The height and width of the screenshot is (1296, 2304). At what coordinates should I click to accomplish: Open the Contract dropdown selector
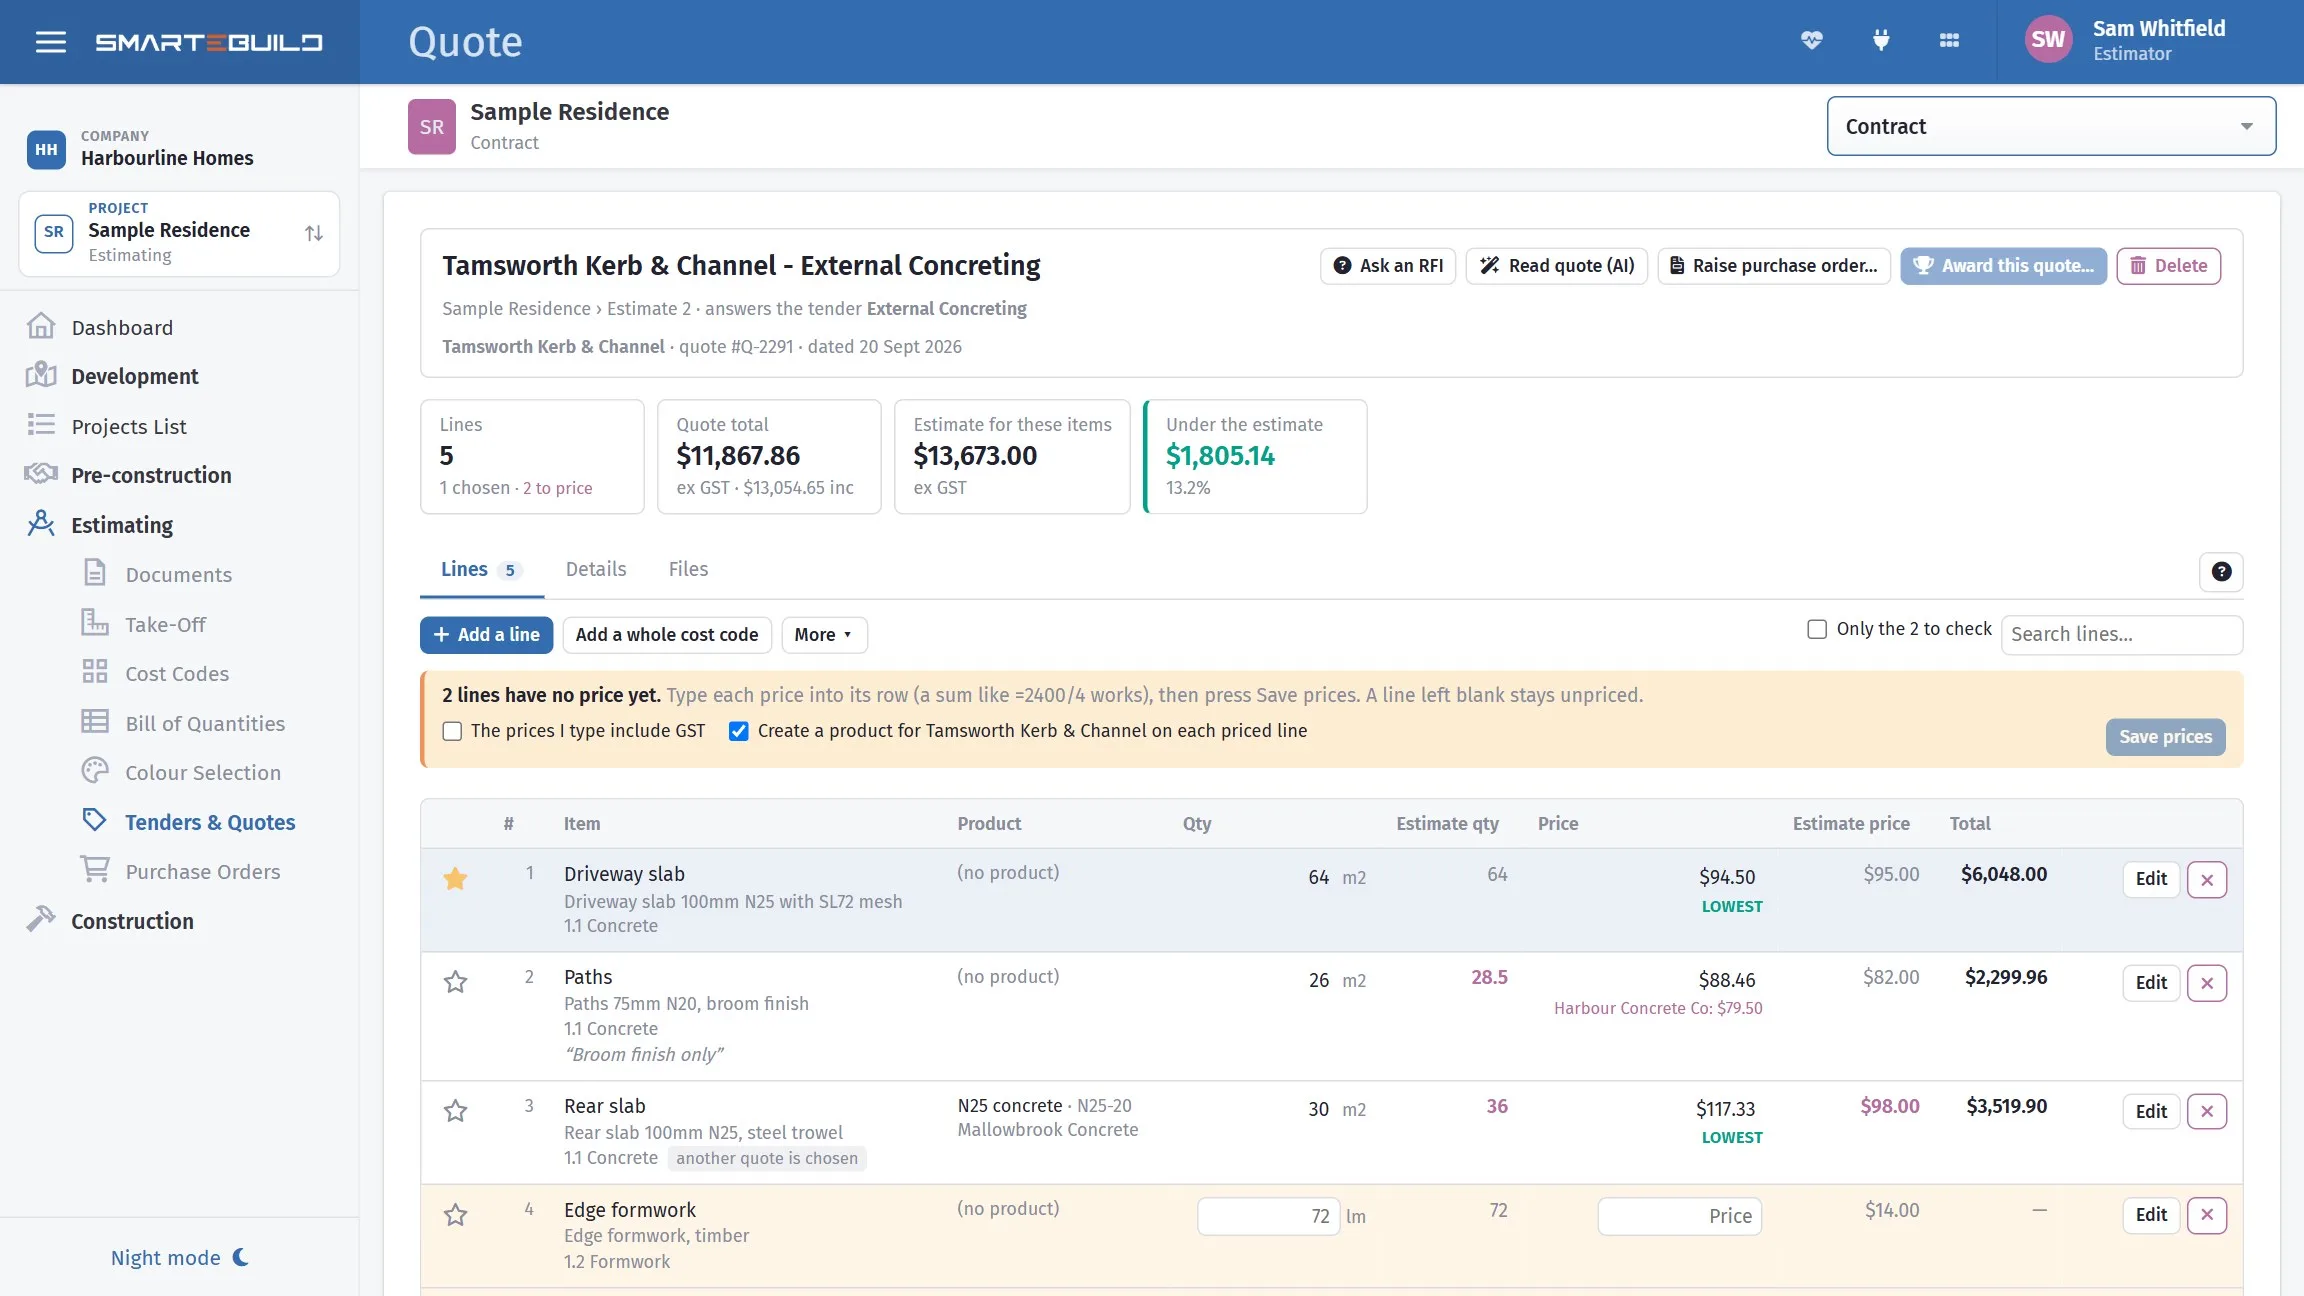2051,126
